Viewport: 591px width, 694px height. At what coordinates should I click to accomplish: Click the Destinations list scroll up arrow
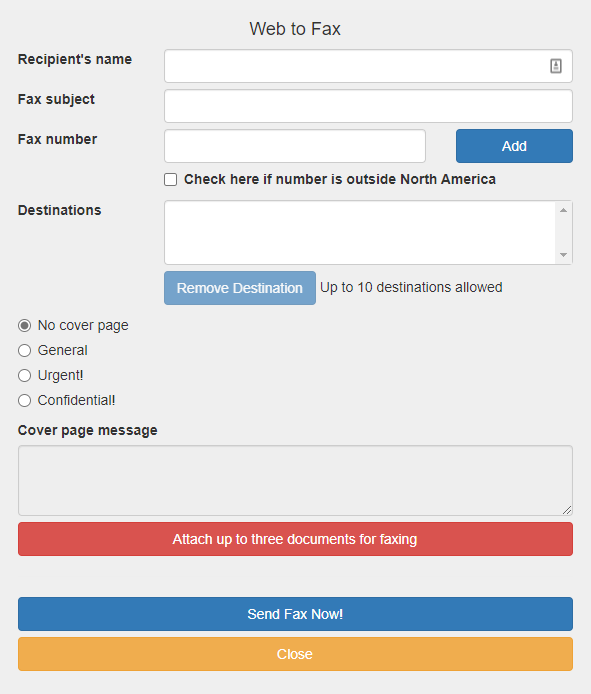(x=563, y=210)
